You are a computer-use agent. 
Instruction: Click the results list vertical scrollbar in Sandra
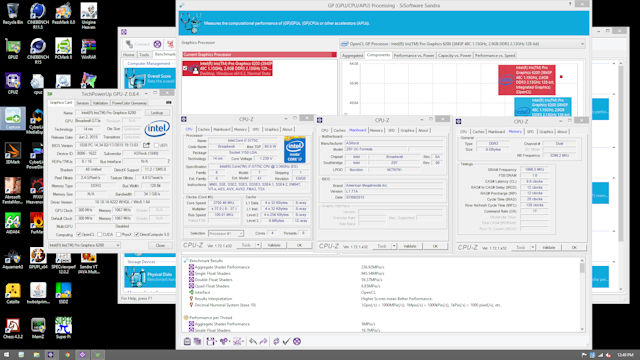coord(582,295)
